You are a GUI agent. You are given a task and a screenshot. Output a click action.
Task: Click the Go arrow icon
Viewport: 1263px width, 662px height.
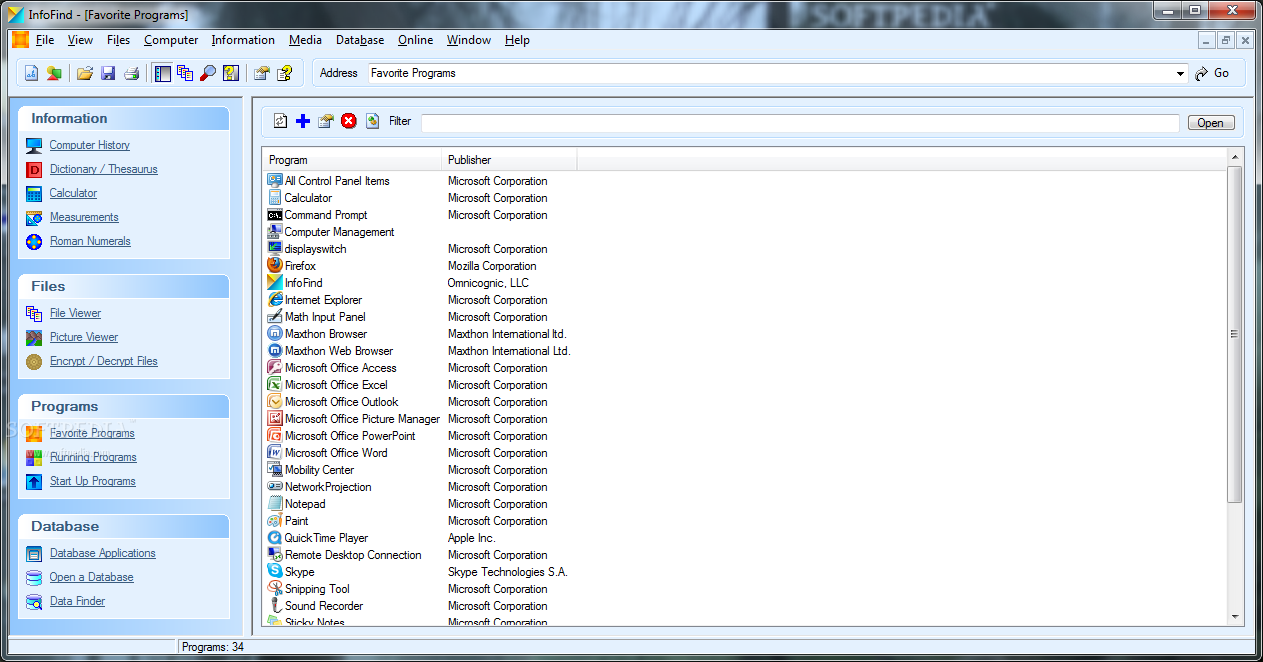[x=1203, y=73]
